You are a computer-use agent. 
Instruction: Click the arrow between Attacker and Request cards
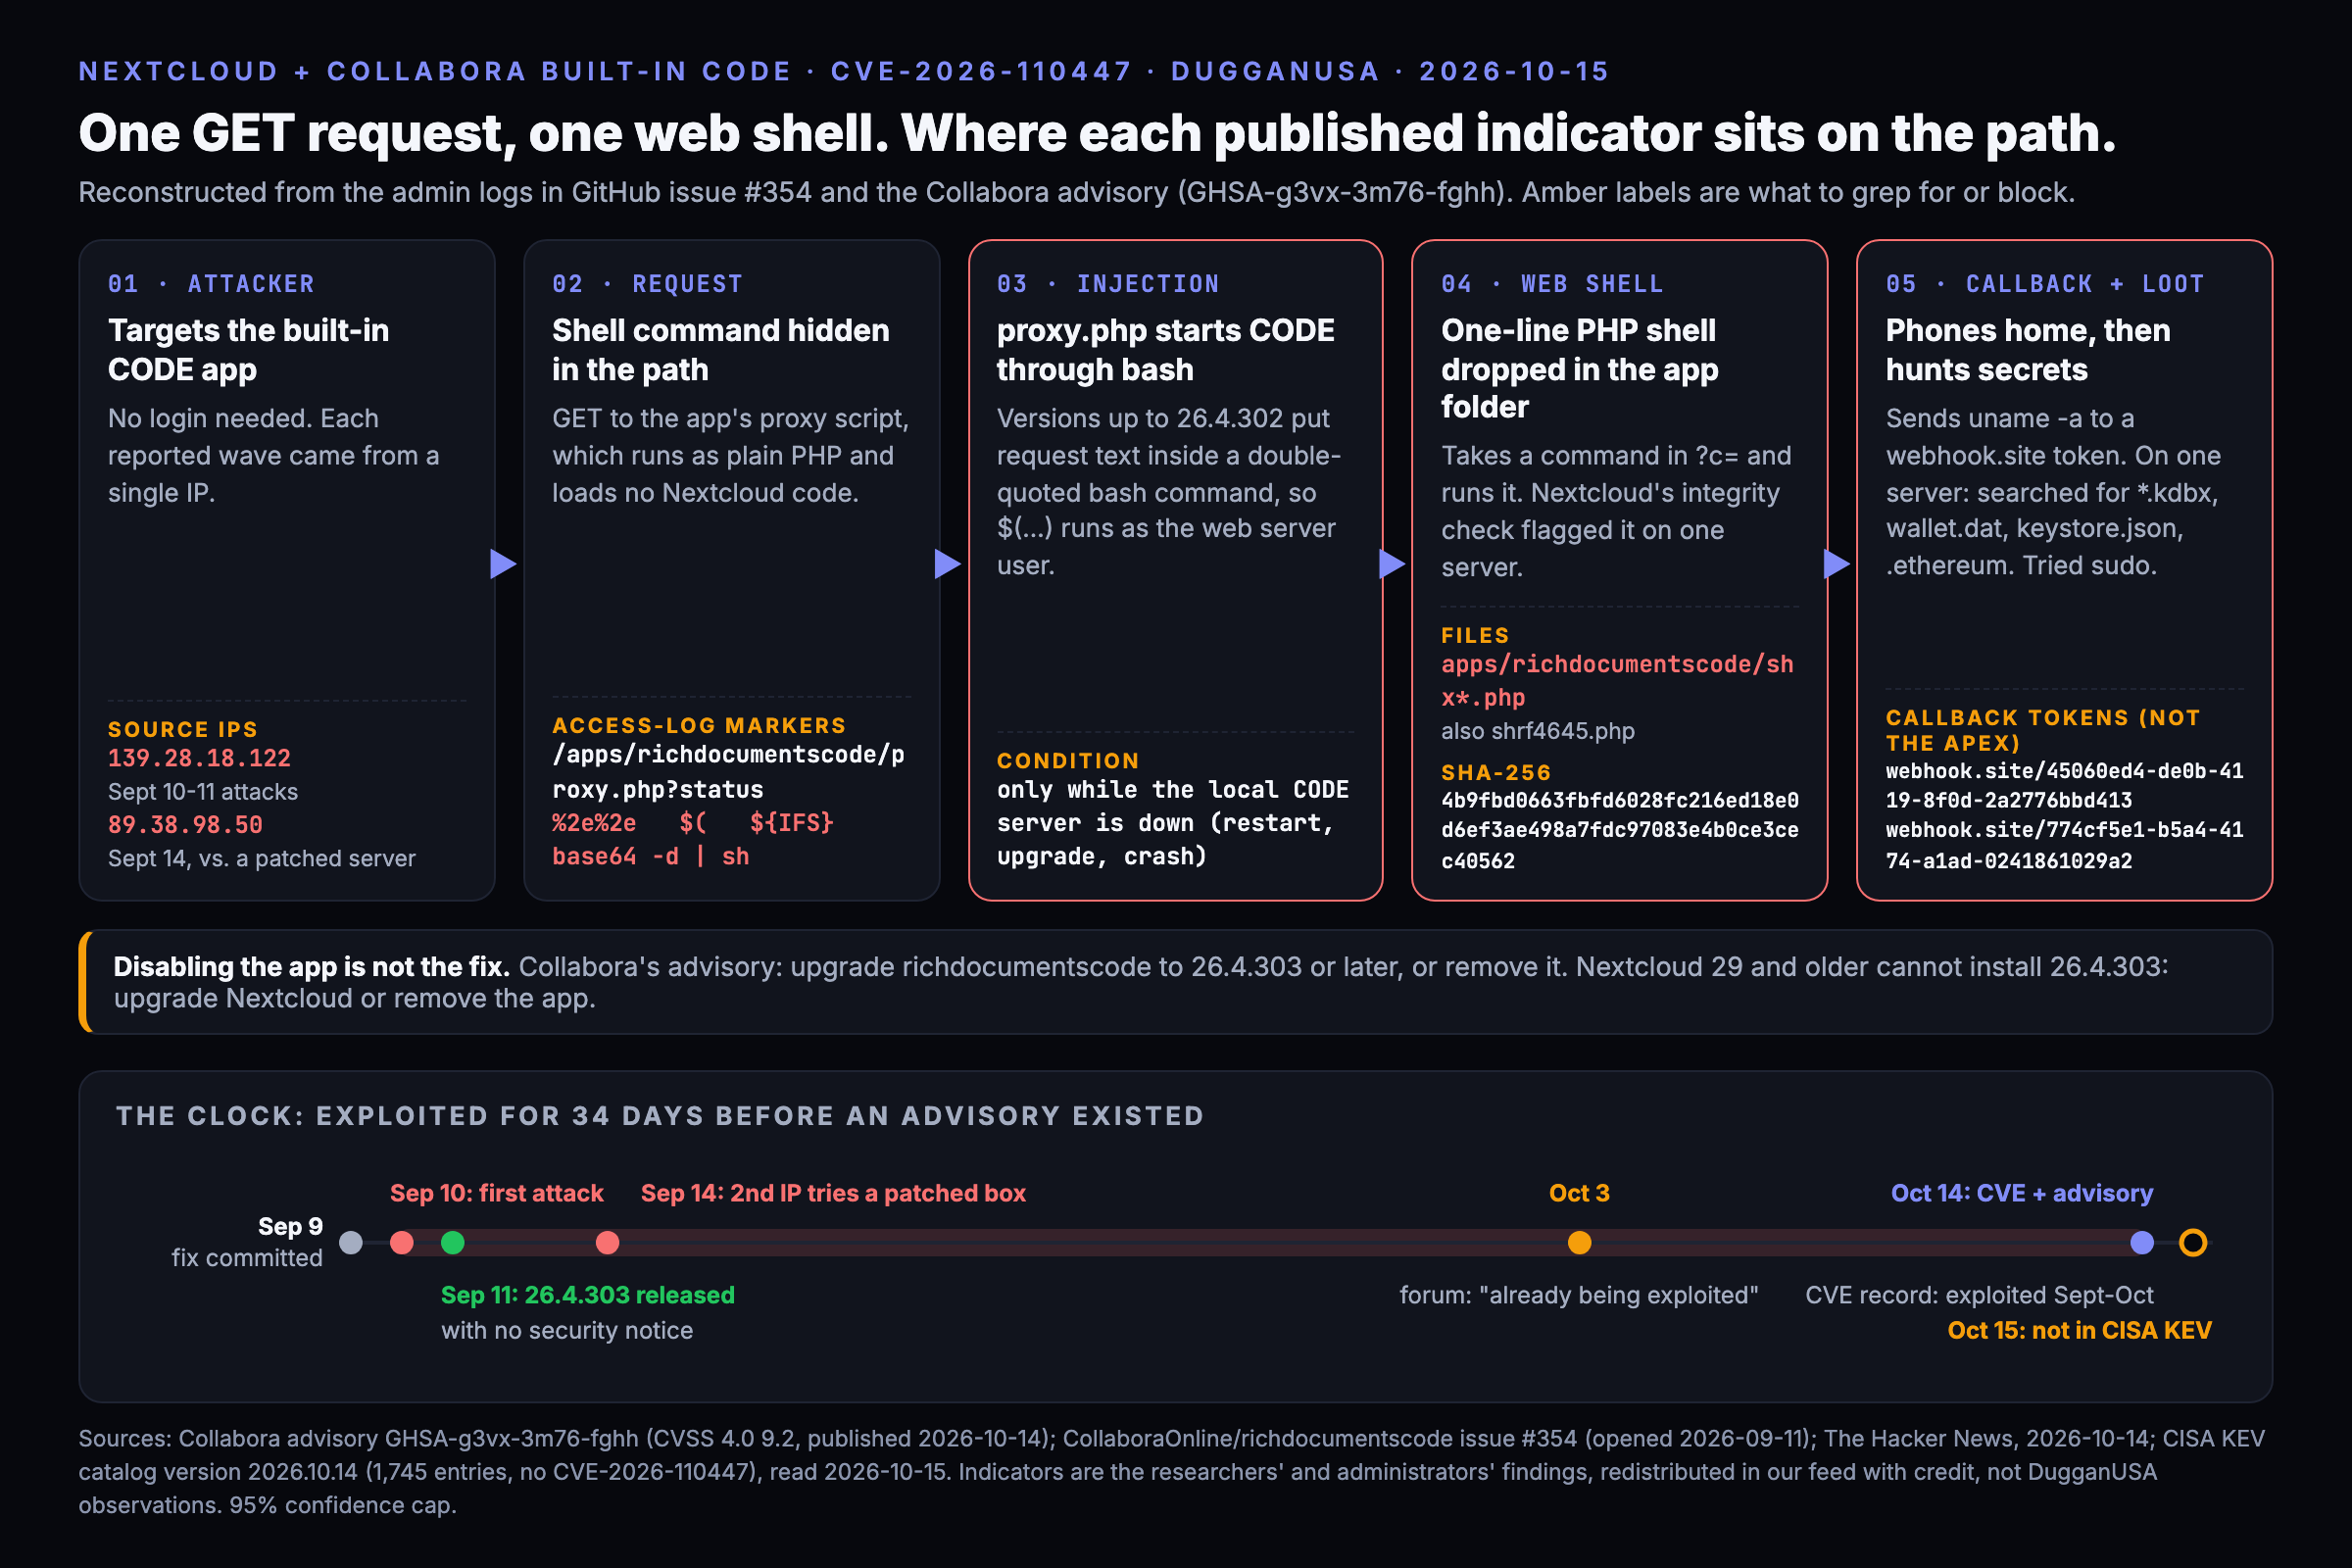click(x=503, y=565)
